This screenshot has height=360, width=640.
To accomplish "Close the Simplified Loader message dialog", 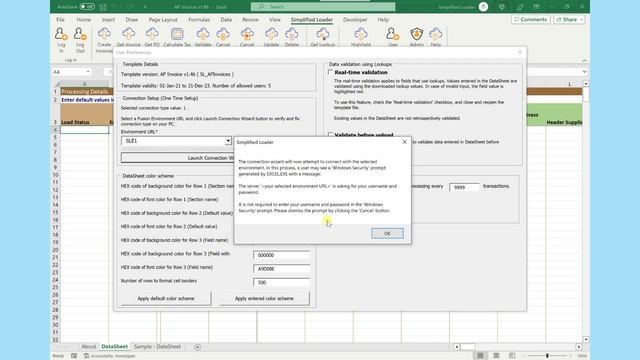I will point(404,142).
